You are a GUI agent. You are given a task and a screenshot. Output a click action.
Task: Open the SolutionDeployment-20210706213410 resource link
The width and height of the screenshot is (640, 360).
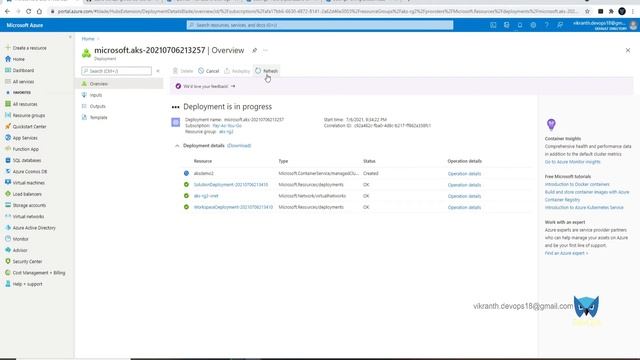point(231,185)
